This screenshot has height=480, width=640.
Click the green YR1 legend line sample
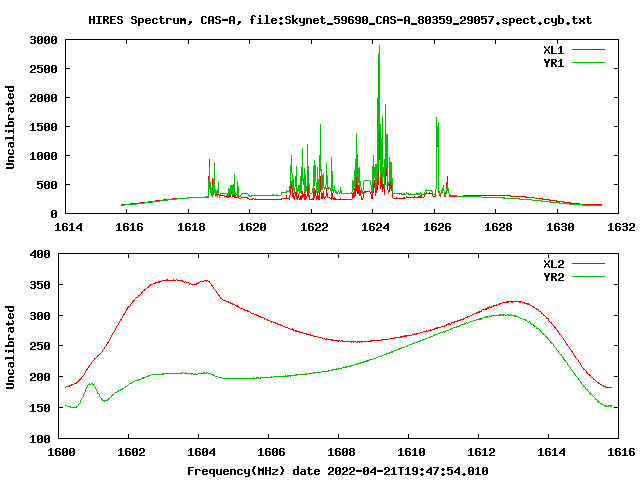588,63
